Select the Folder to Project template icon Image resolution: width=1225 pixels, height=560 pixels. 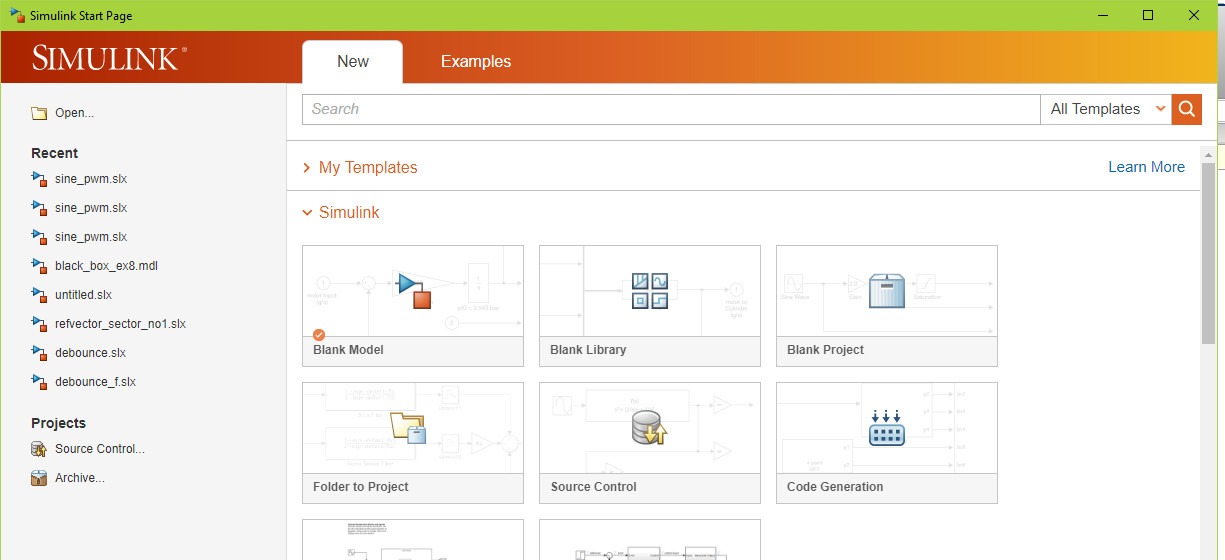409,427
